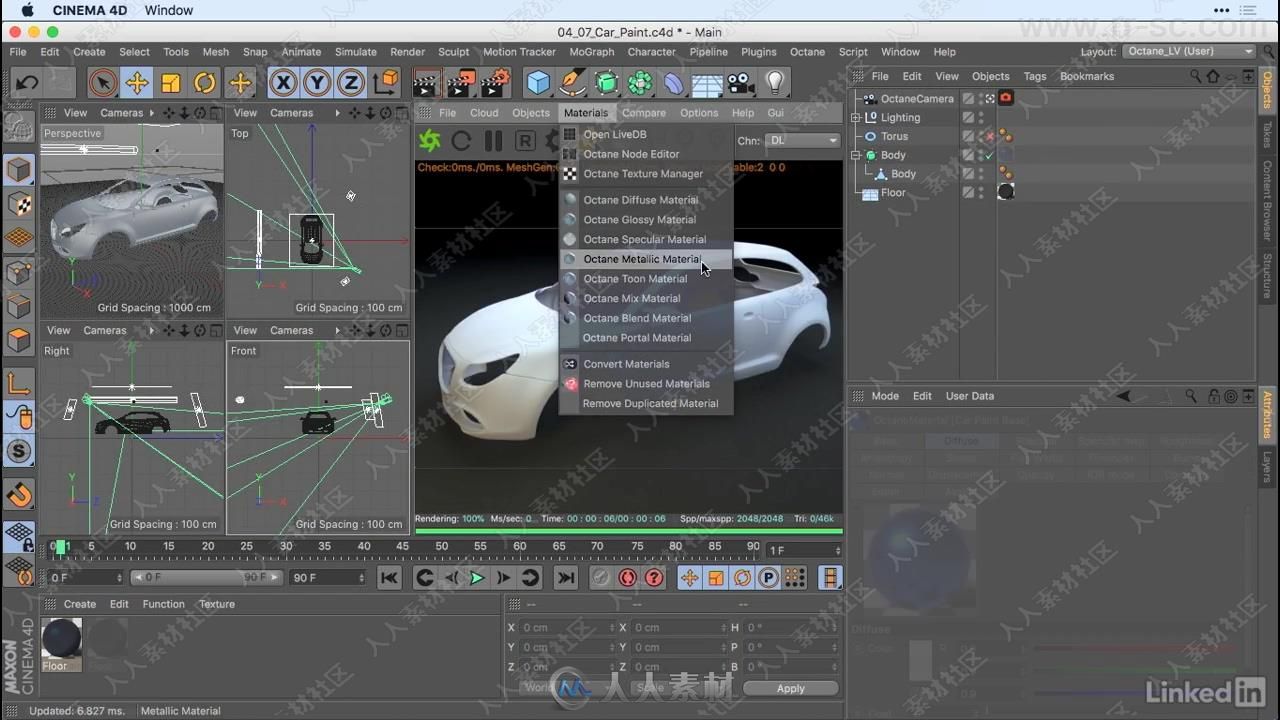Open the Bend deformer objects
1280x720 pixels.
pyautogui.click(x=674, y=83)
